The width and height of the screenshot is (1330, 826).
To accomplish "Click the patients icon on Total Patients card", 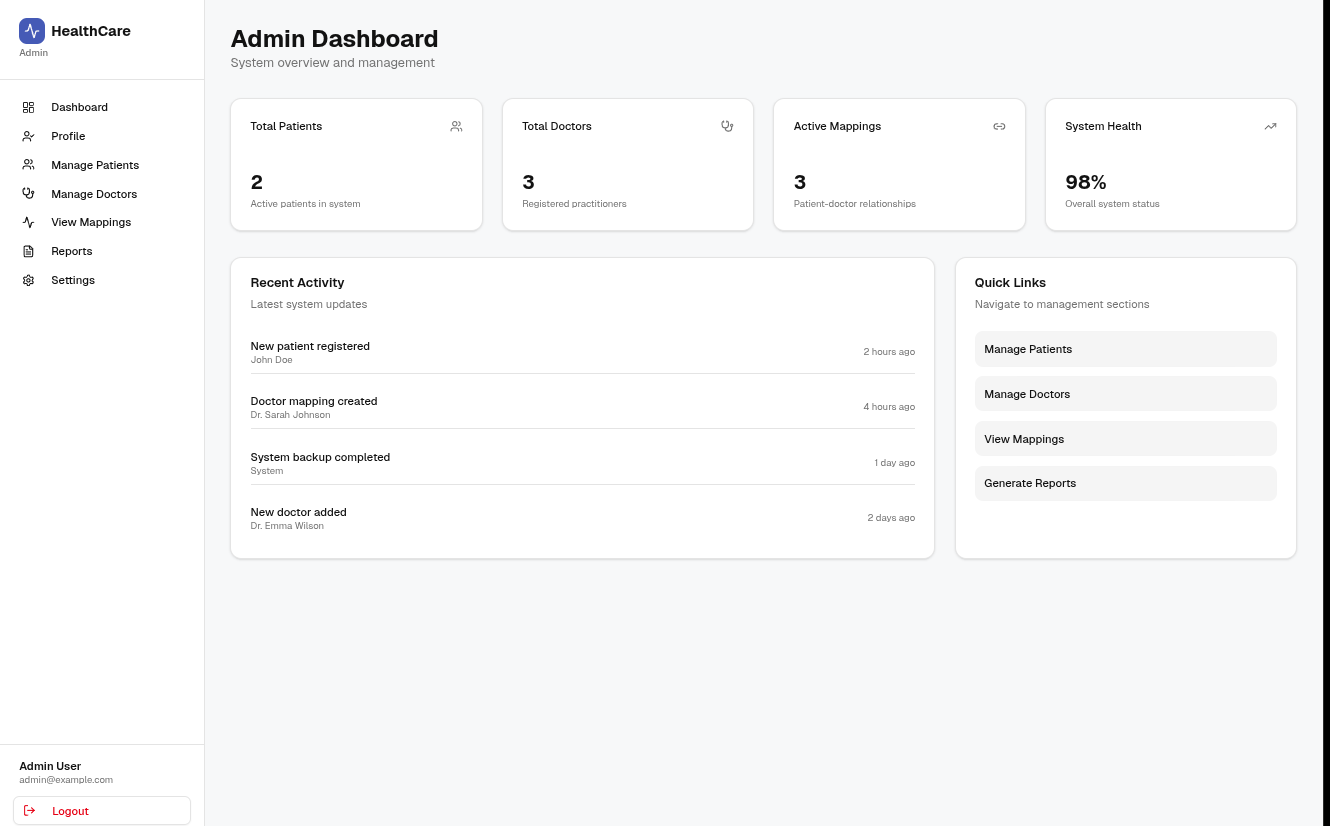I will [x=456, y=126].
